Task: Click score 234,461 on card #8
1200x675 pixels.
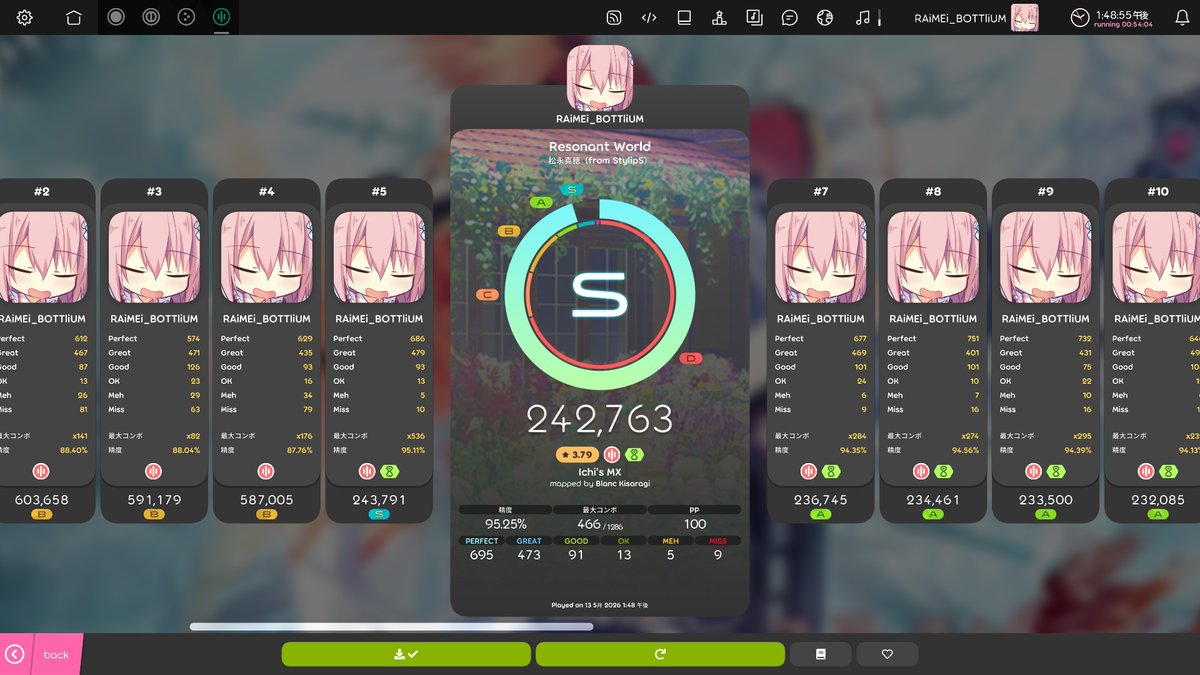Action: (933, 500)
